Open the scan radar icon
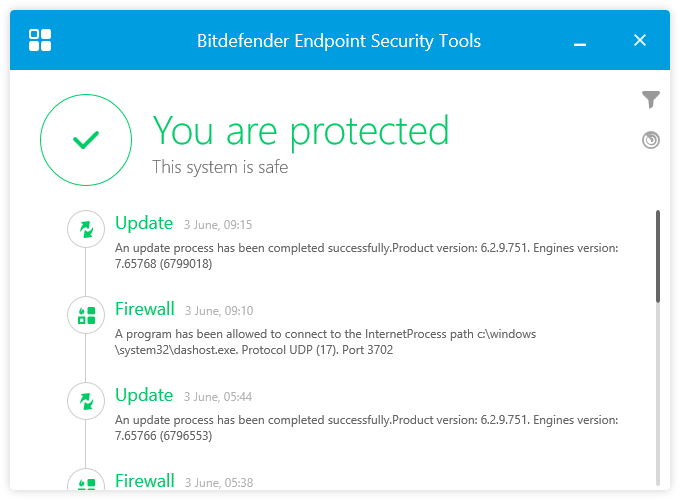This screenshot has width=680, height=500. coord(651,140)
